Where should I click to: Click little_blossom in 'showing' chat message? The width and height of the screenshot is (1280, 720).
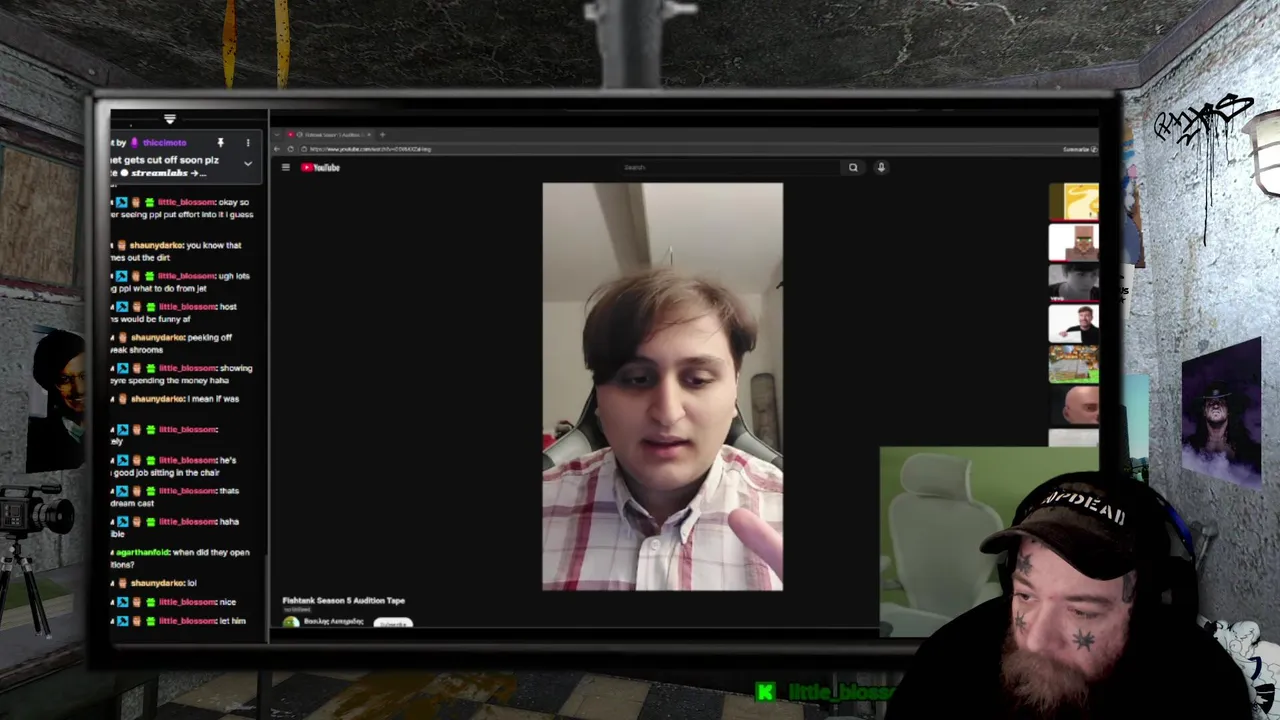(x=187, y=368)
